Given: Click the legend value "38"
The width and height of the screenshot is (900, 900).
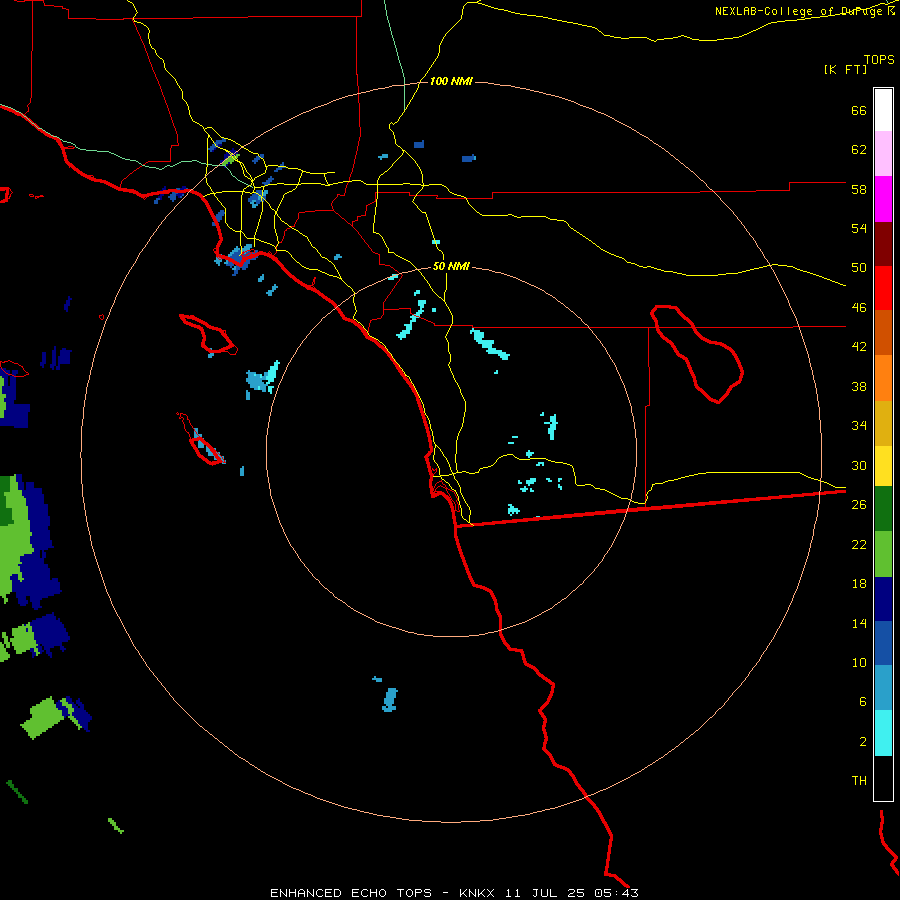Looking at the screenshot, I should pos(859,387).
